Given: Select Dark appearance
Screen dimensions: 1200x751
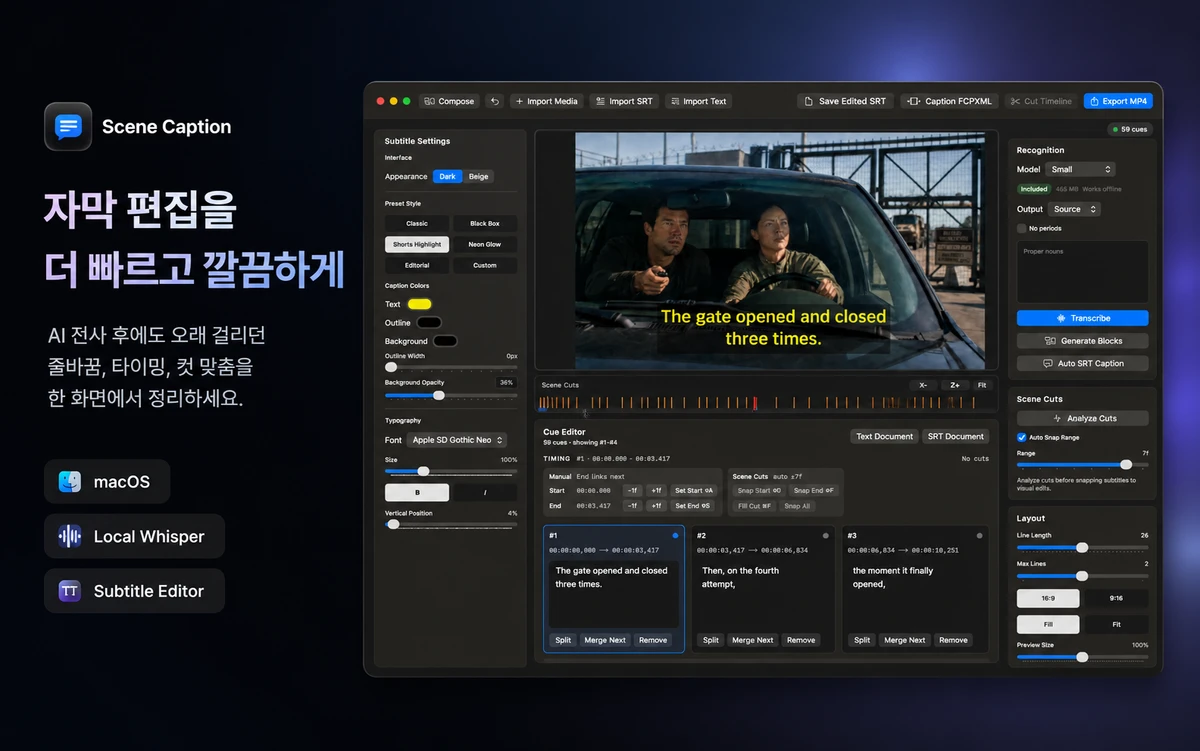Looking at the screenshot, I should pos(447,176).
